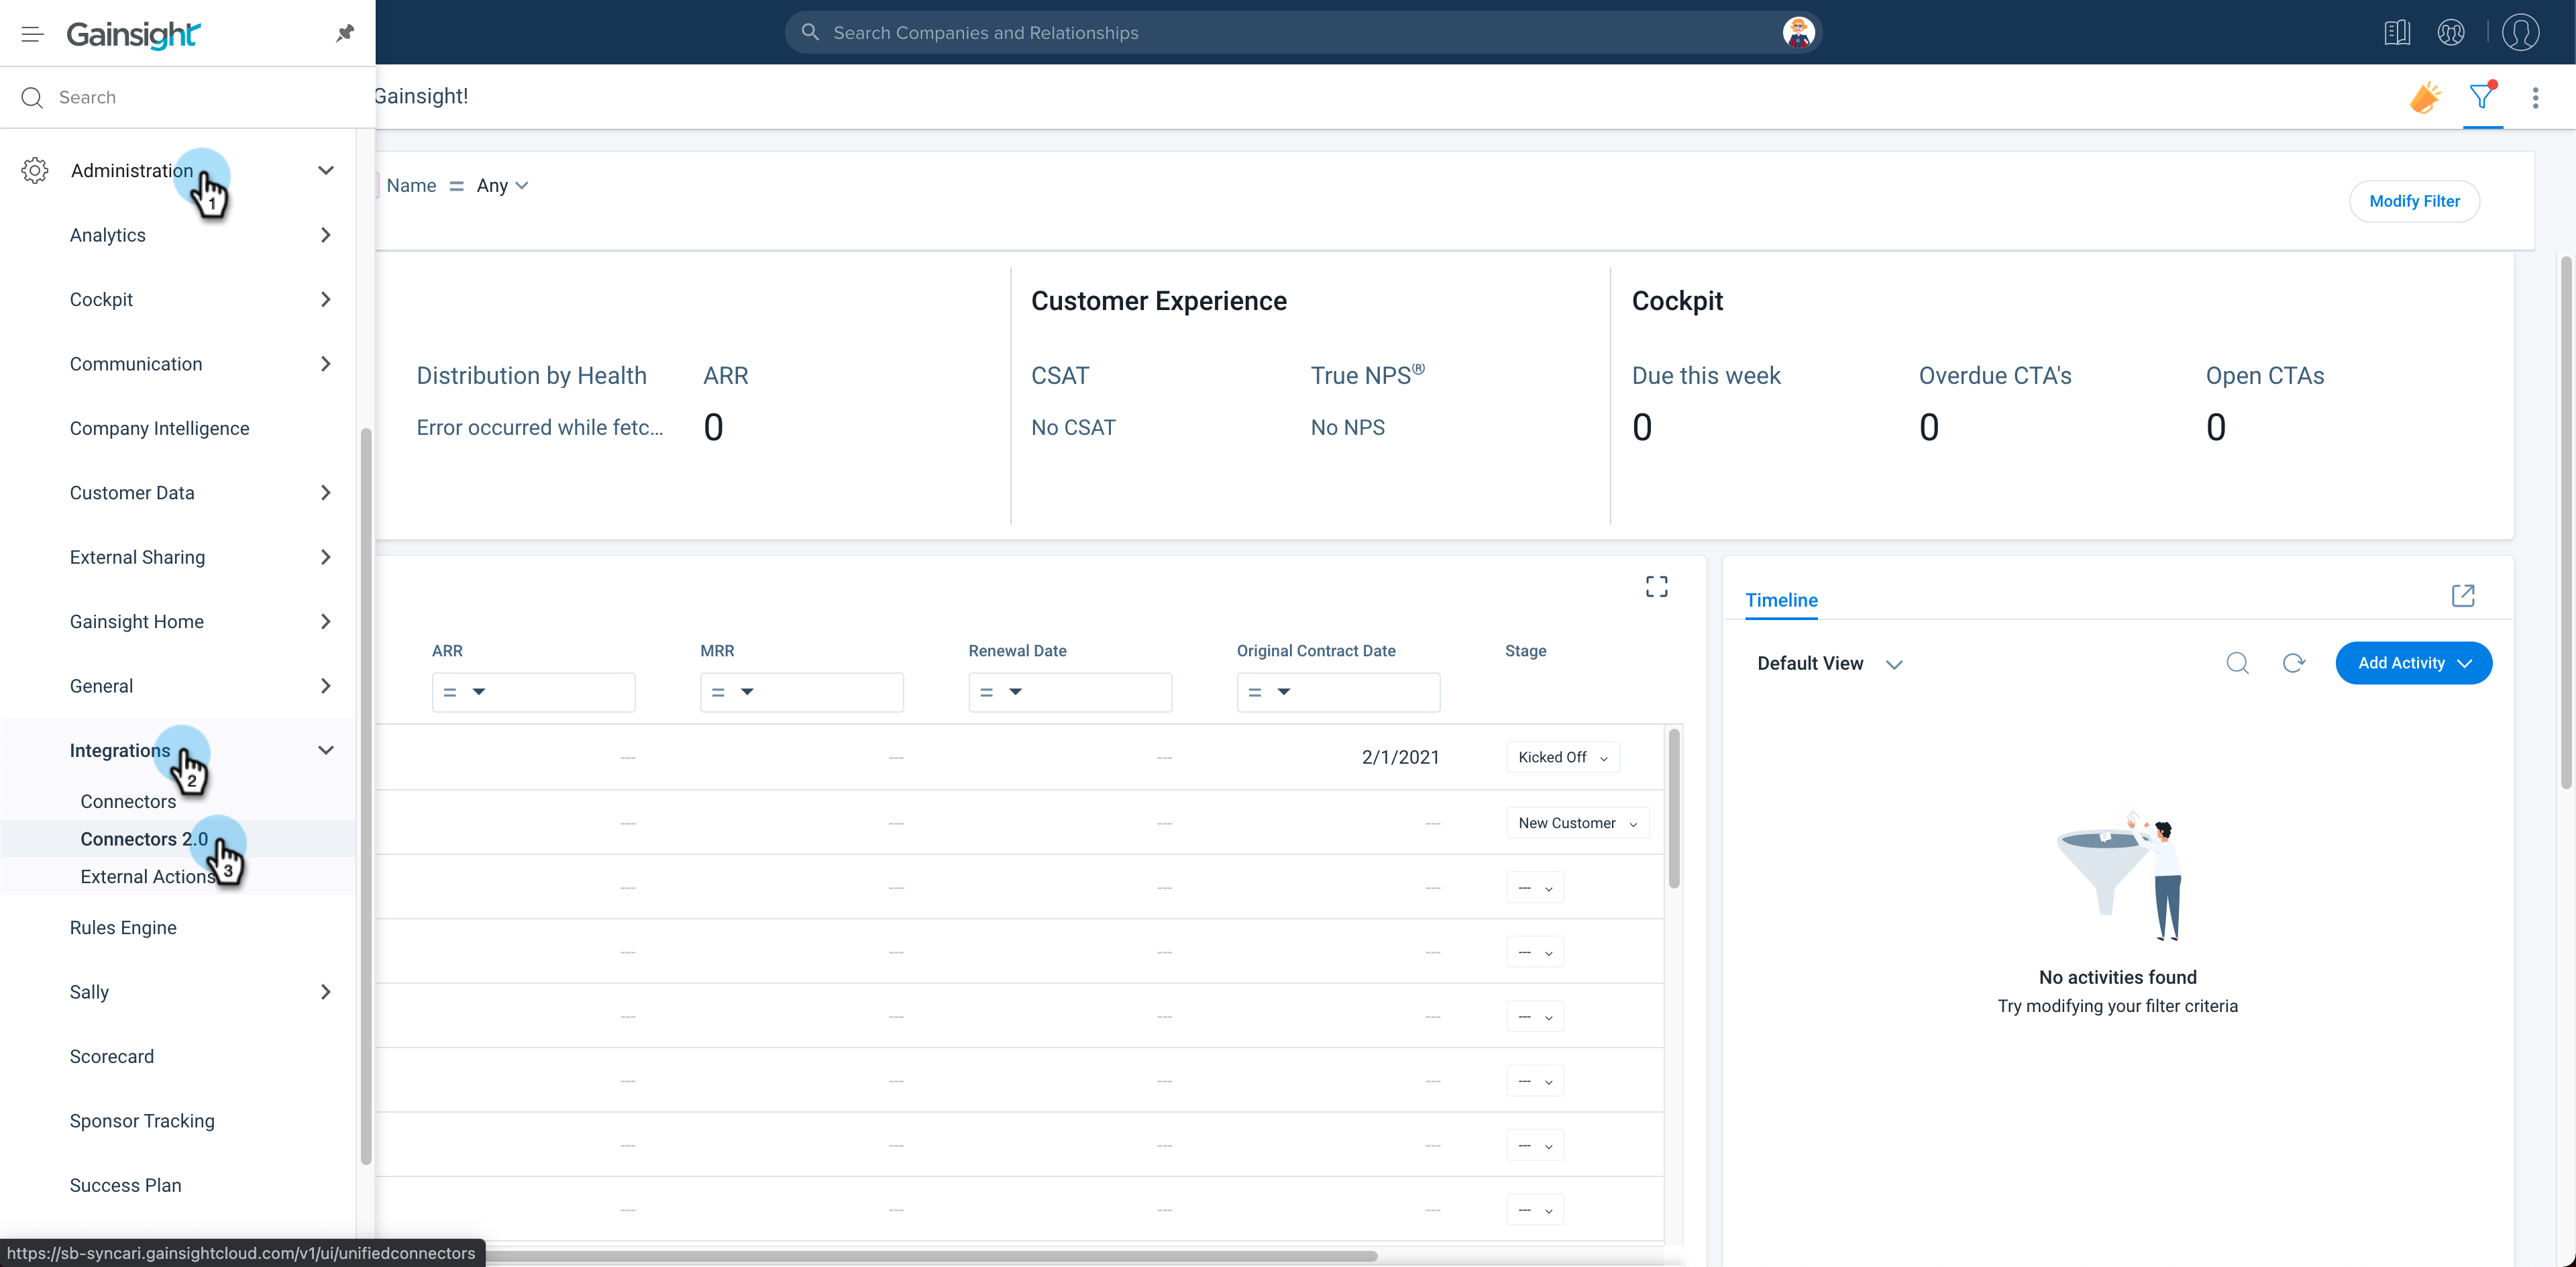2576x1267 pixels.
Task: Expand the Gainsight Home menu
Action: click(326, 622)
